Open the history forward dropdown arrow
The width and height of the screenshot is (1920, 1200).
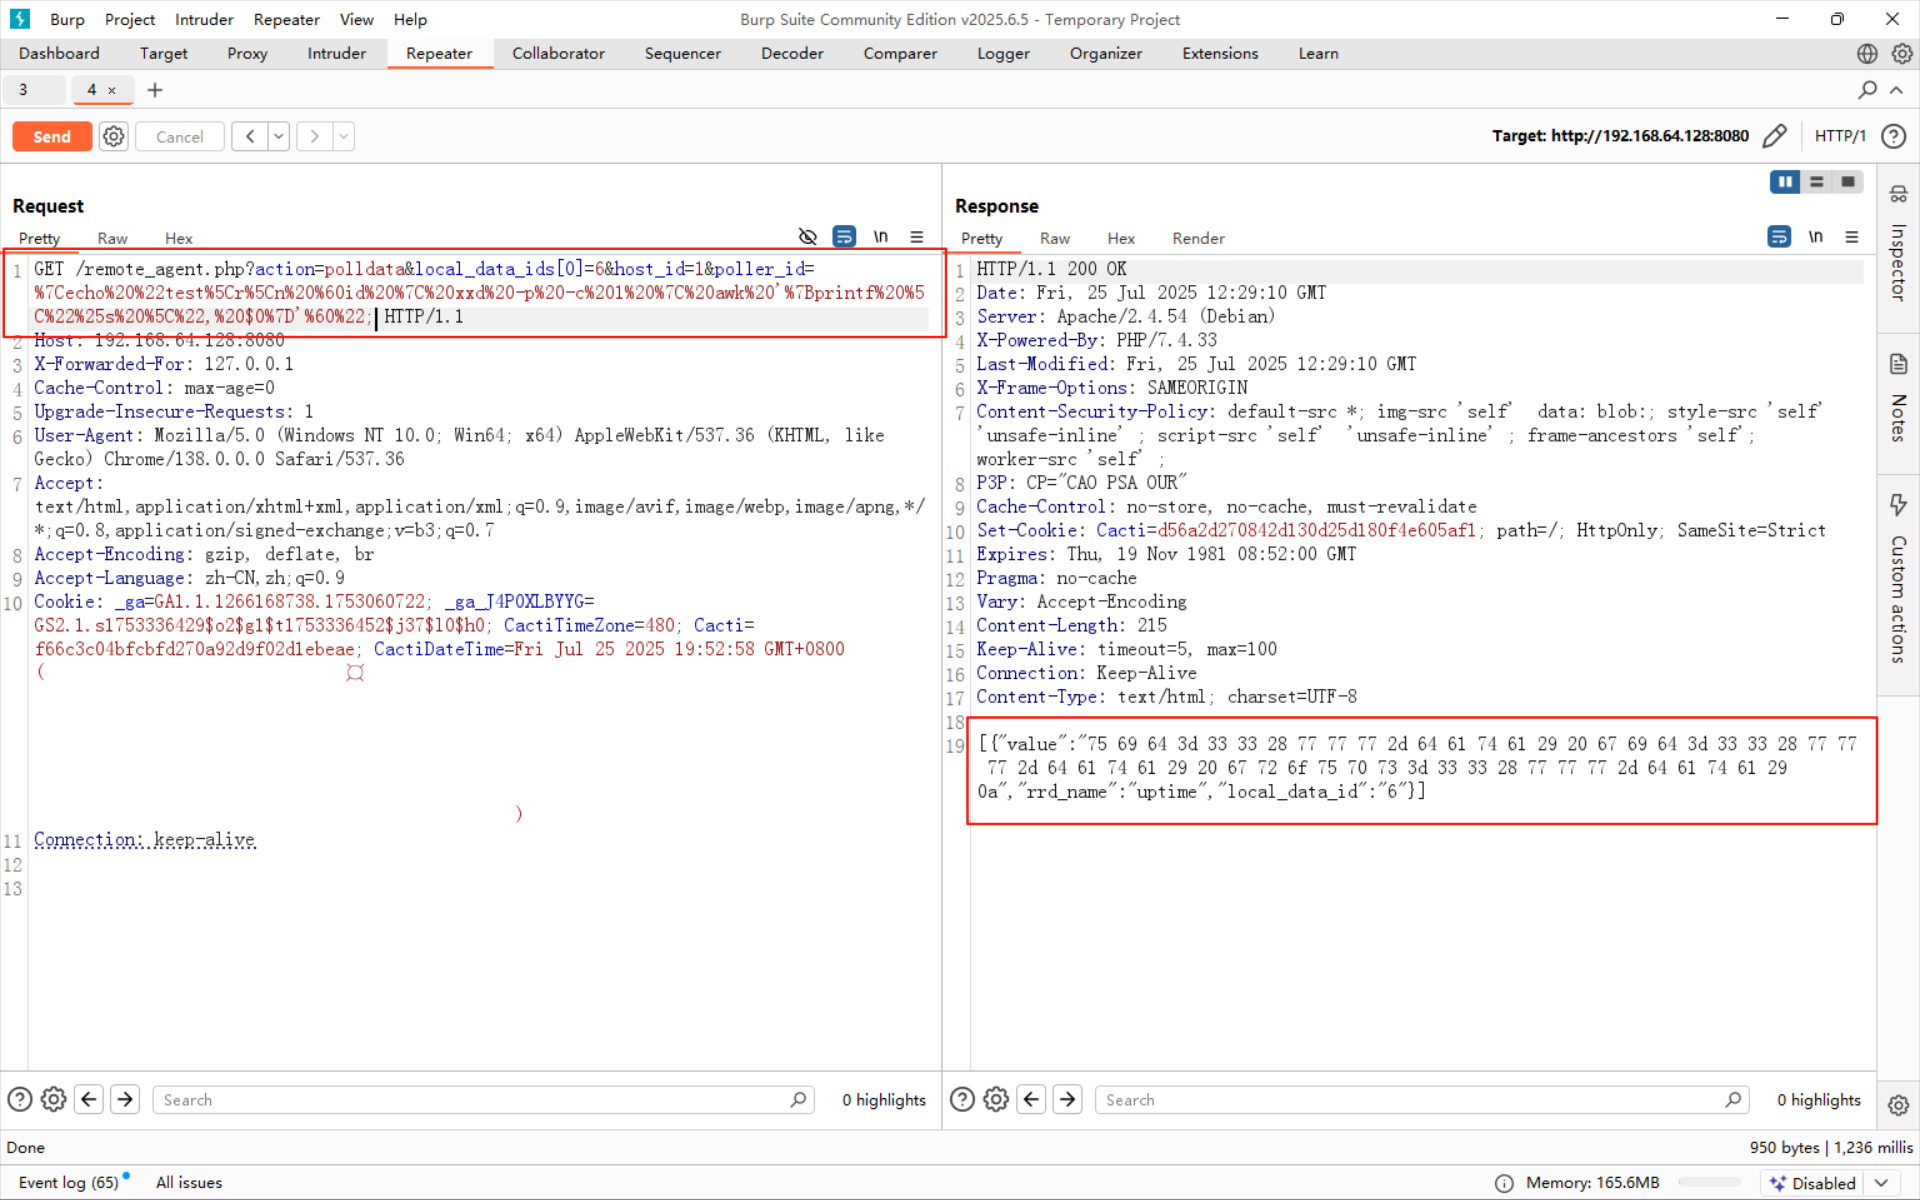(x=344, y=136)
